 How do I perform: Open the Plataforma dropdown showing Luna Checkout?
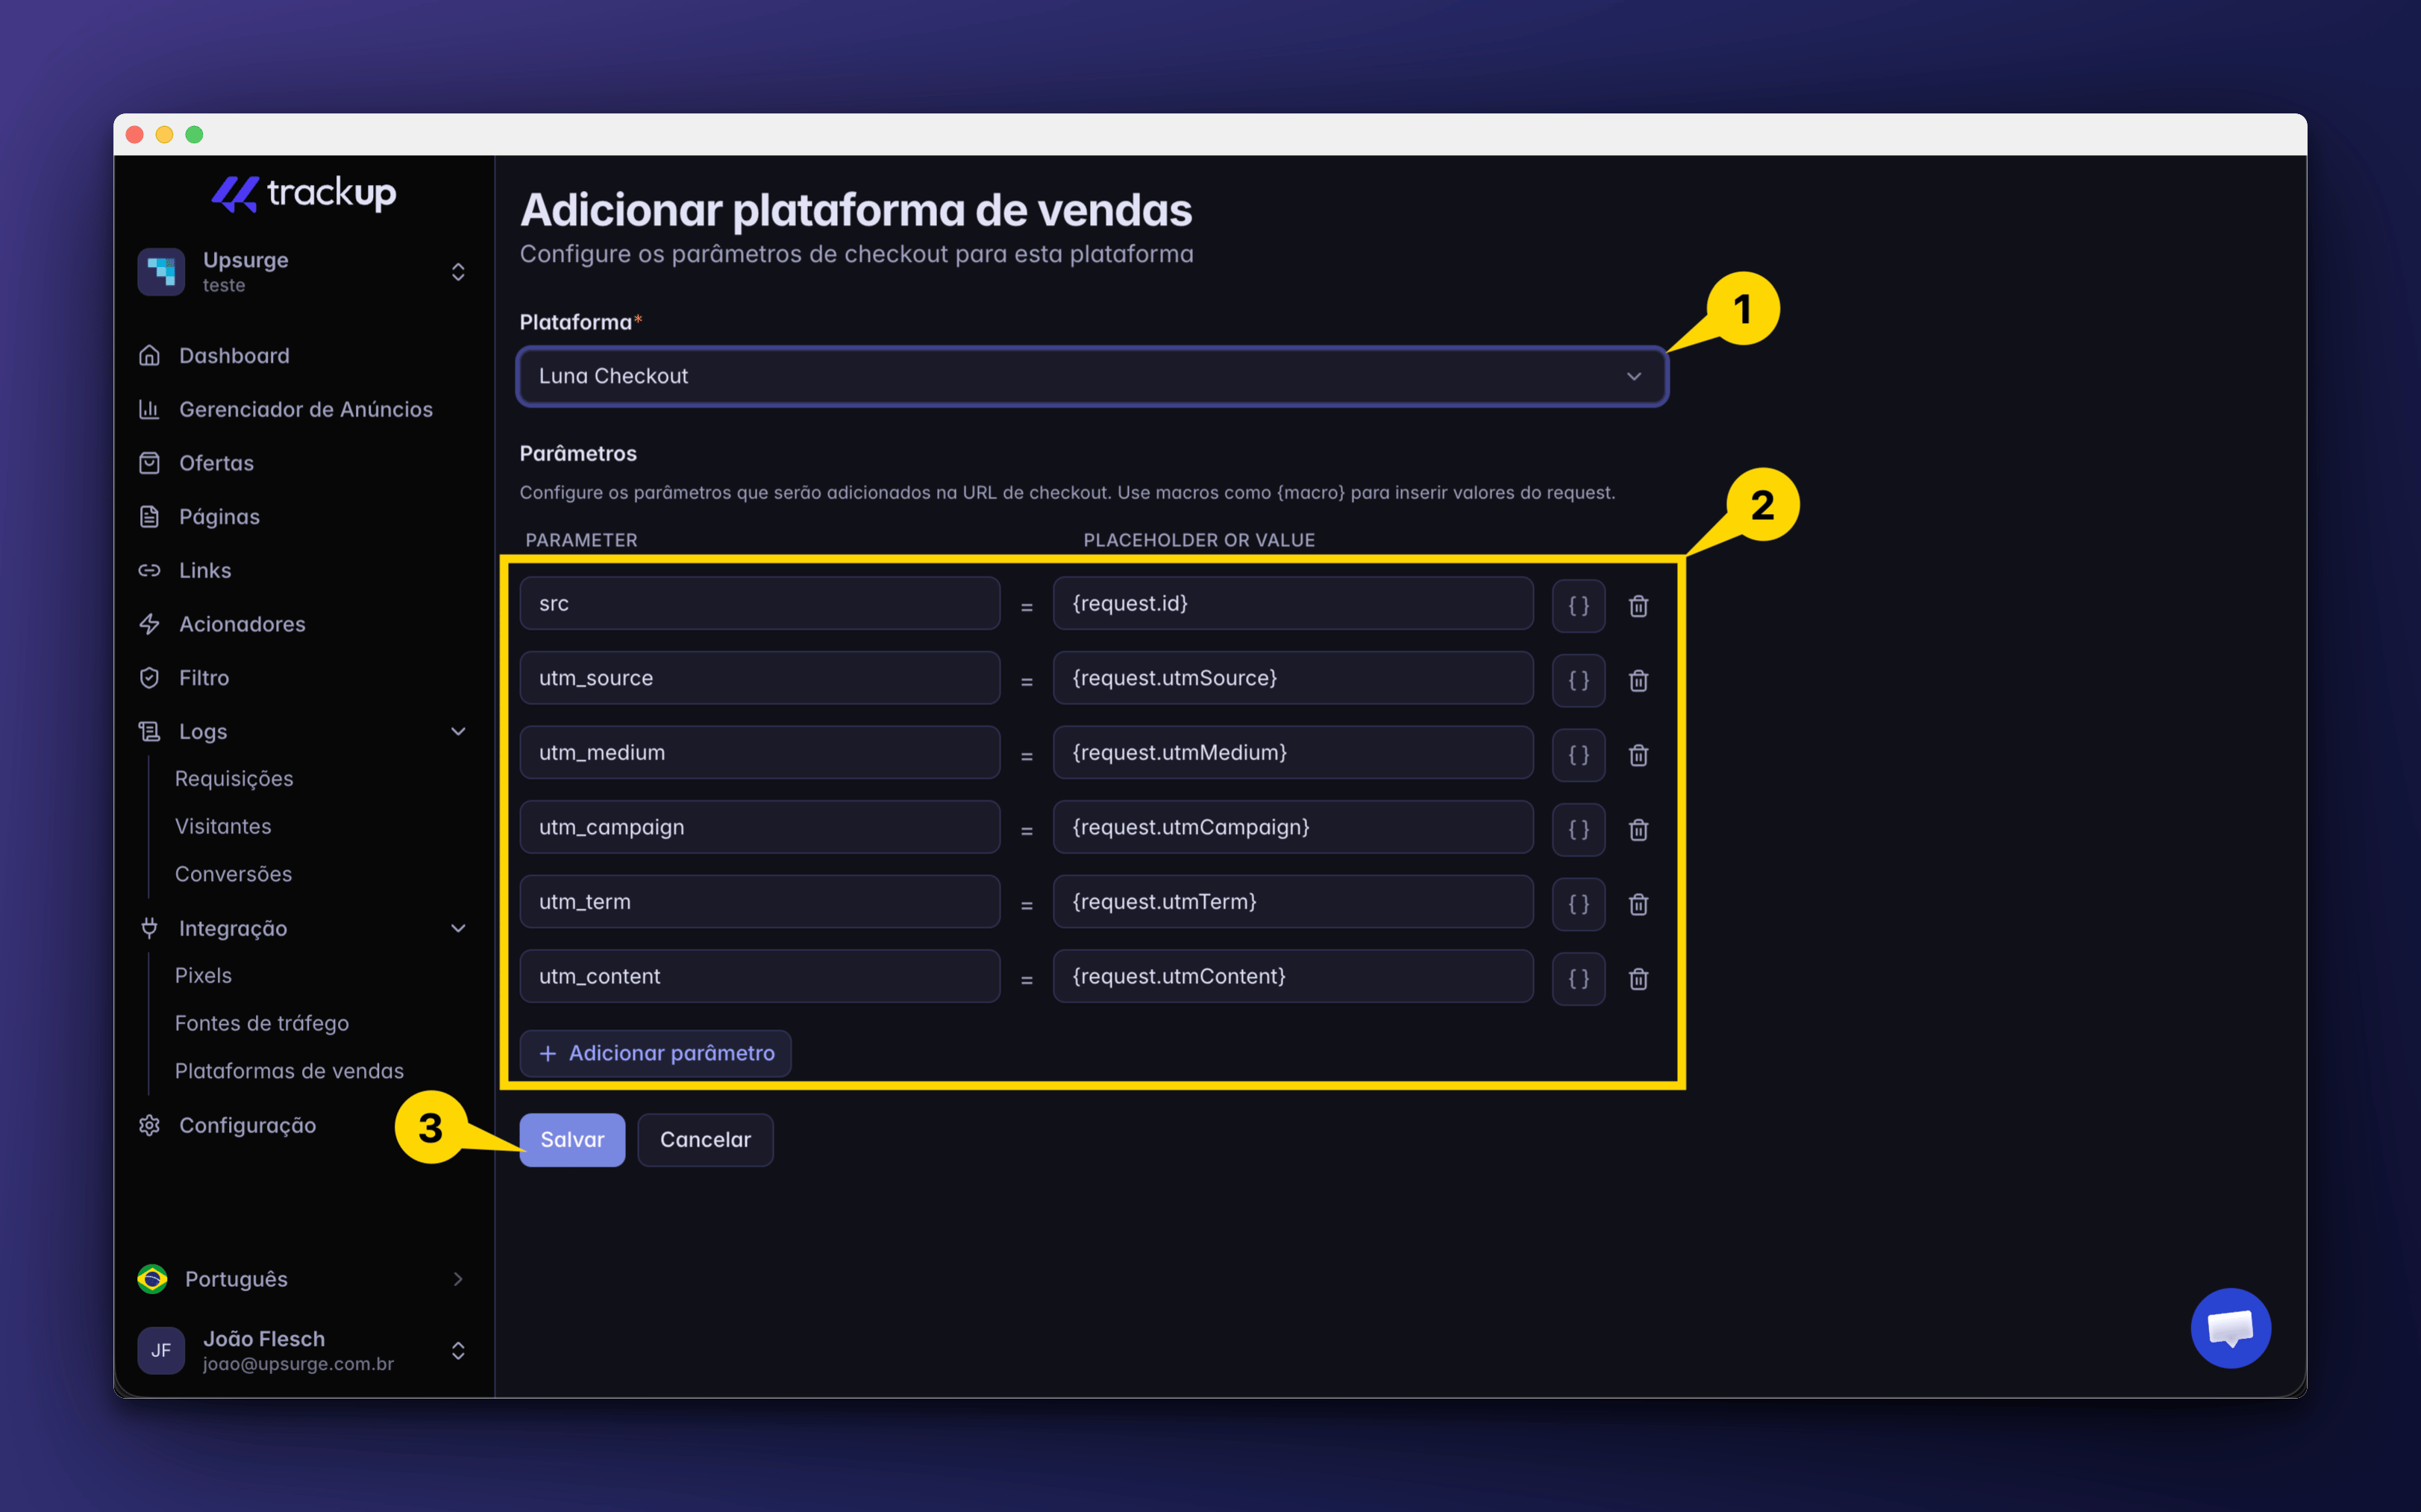pos(1092,376)
